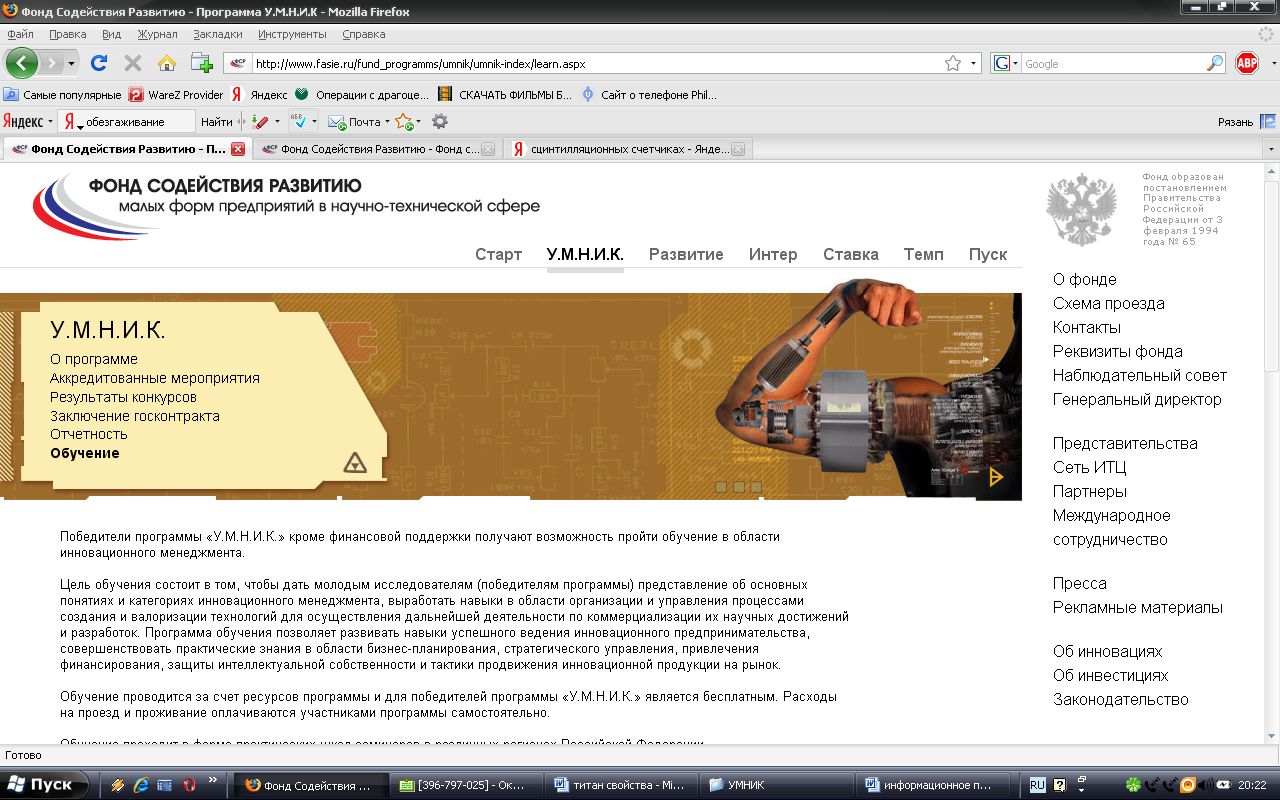Viewport: 1280px width, 800px height.
Task: Expand the Quick Launch overflow chevron
Action: (212, 780)
